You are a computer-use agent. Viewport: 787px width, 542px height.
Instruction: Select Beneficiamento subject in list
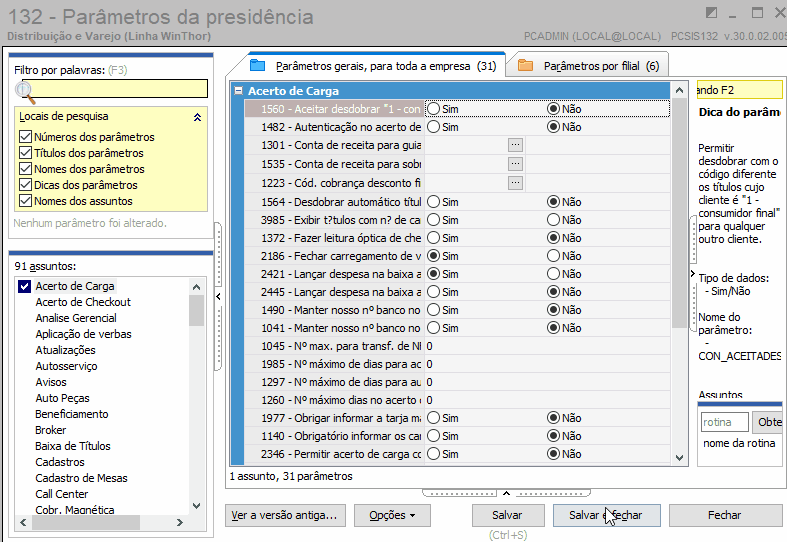(x=72, y=414)
